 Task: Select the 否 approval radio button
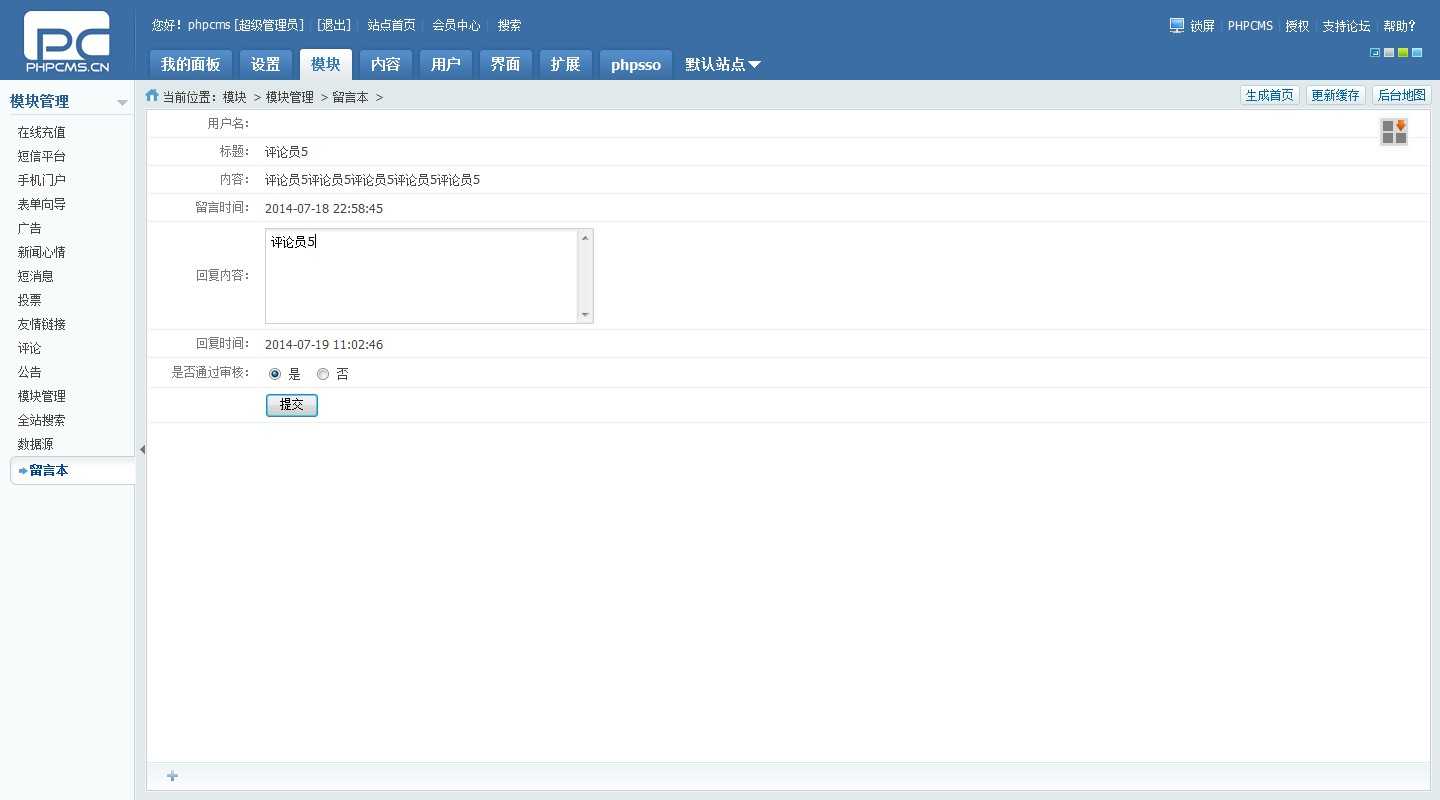coord(322,374)
